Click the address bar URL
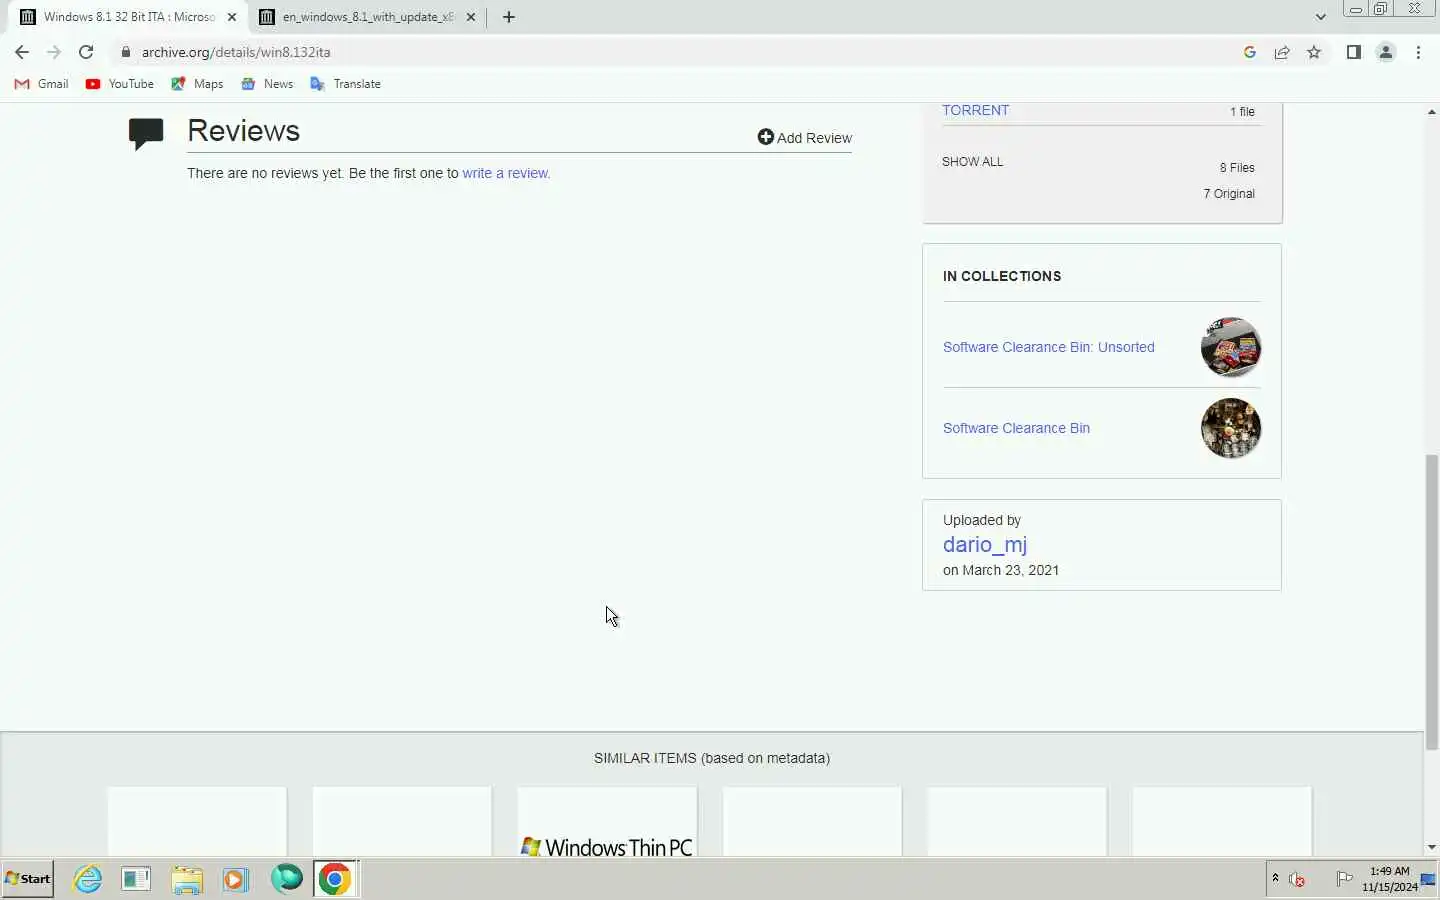Viewport: 1440px width, 900px height. click(x=236, y=52)
